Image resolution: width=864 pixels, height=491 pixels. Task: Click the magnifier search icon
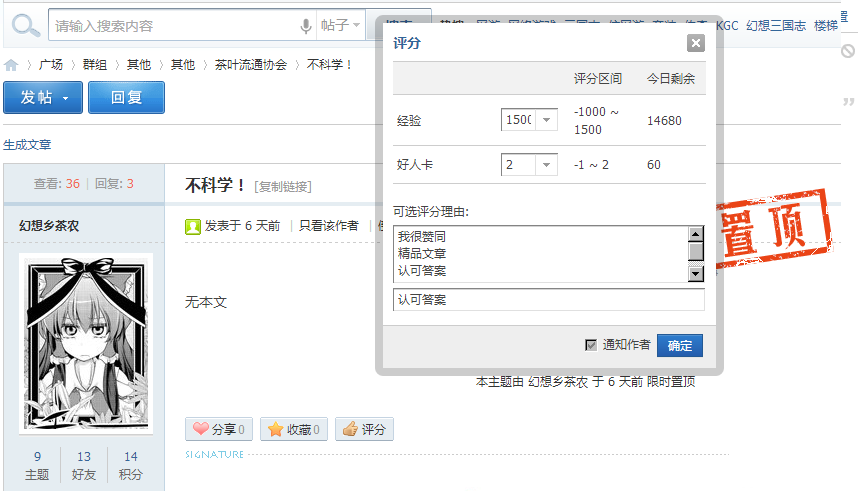[x=26, y=25]
